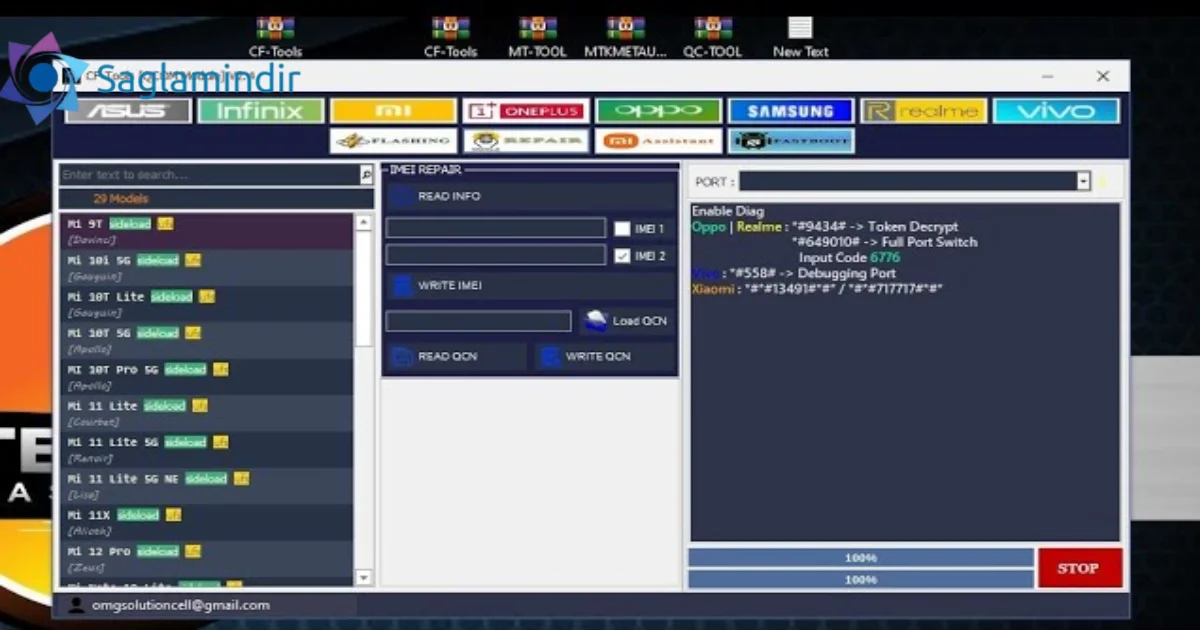Click the Xiaomi diag code line in the log
Viewport: 1200px width, 630px height.
point(817,289)
